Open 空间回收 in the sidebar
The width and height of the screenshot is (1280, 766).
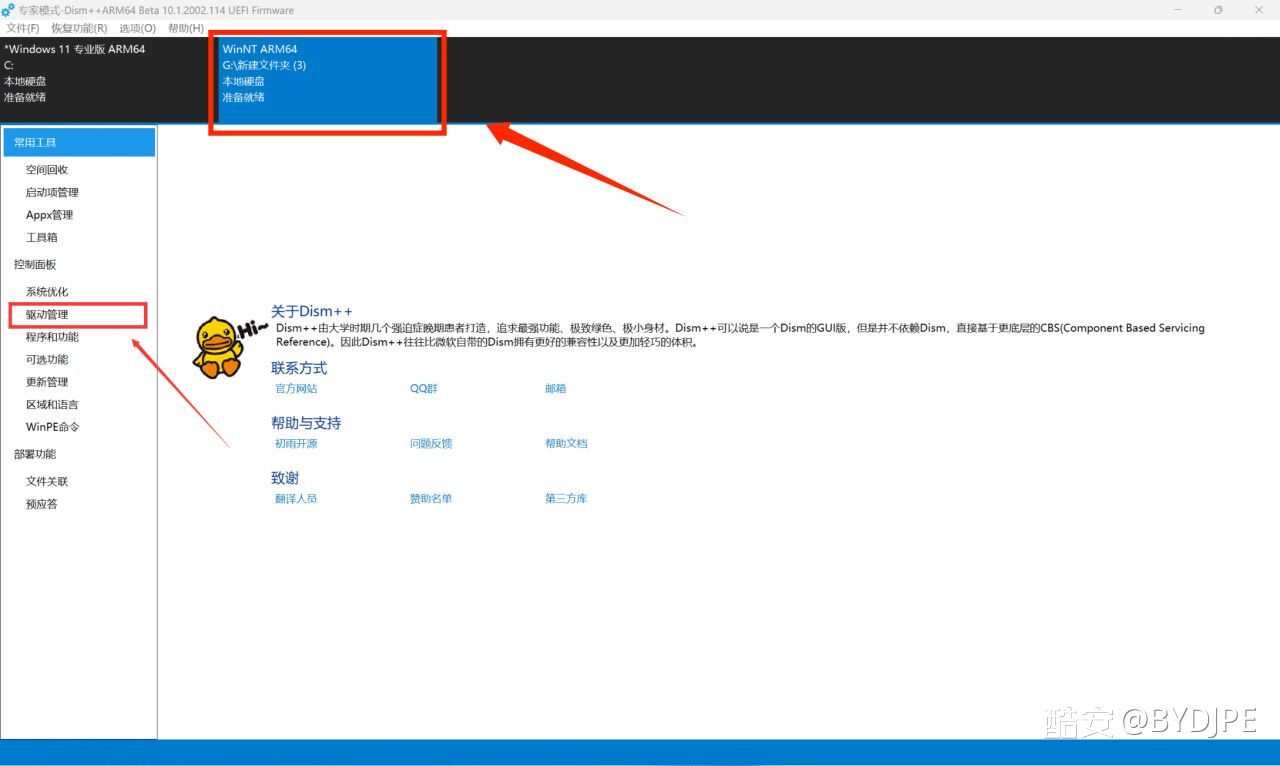47,170
